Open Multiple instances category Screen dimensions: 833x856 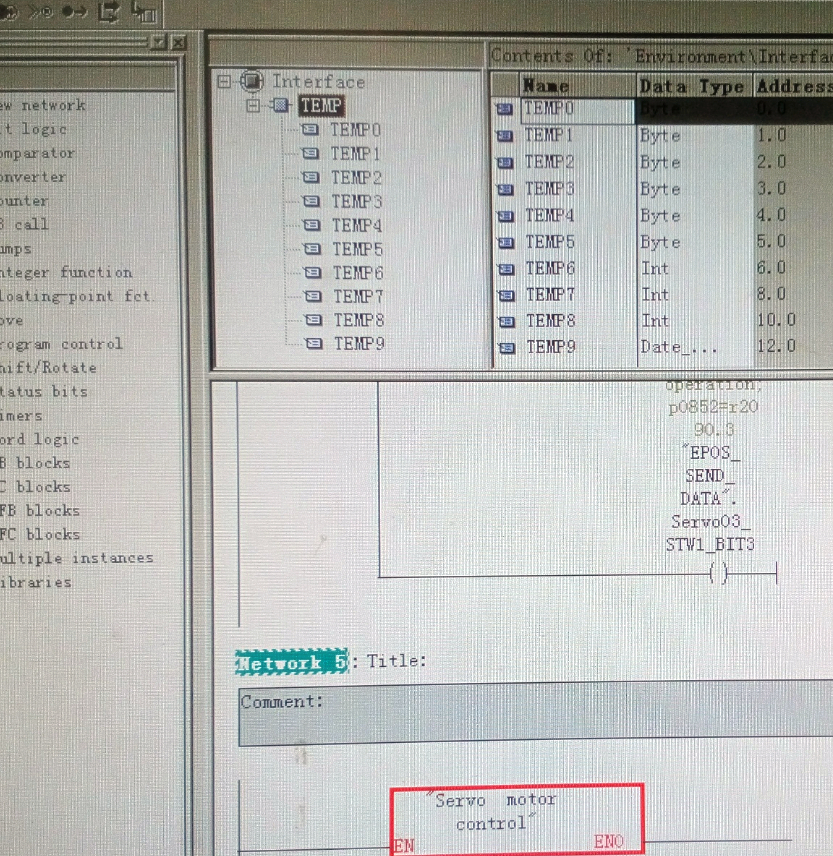pyautogui.click(x=77, y=558)
